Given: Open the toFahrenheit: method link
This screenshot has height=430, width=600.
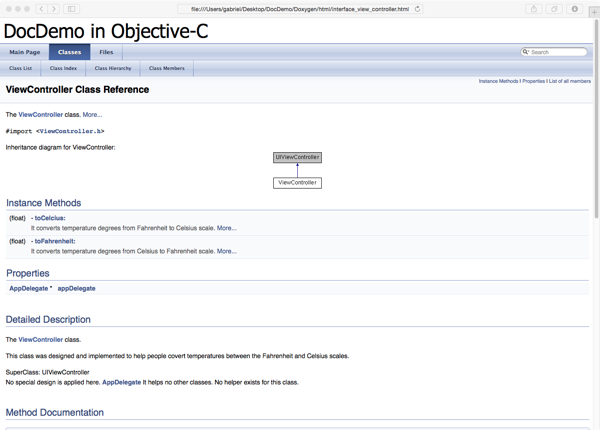Looking at the screenshot, I should pos(54,241).
